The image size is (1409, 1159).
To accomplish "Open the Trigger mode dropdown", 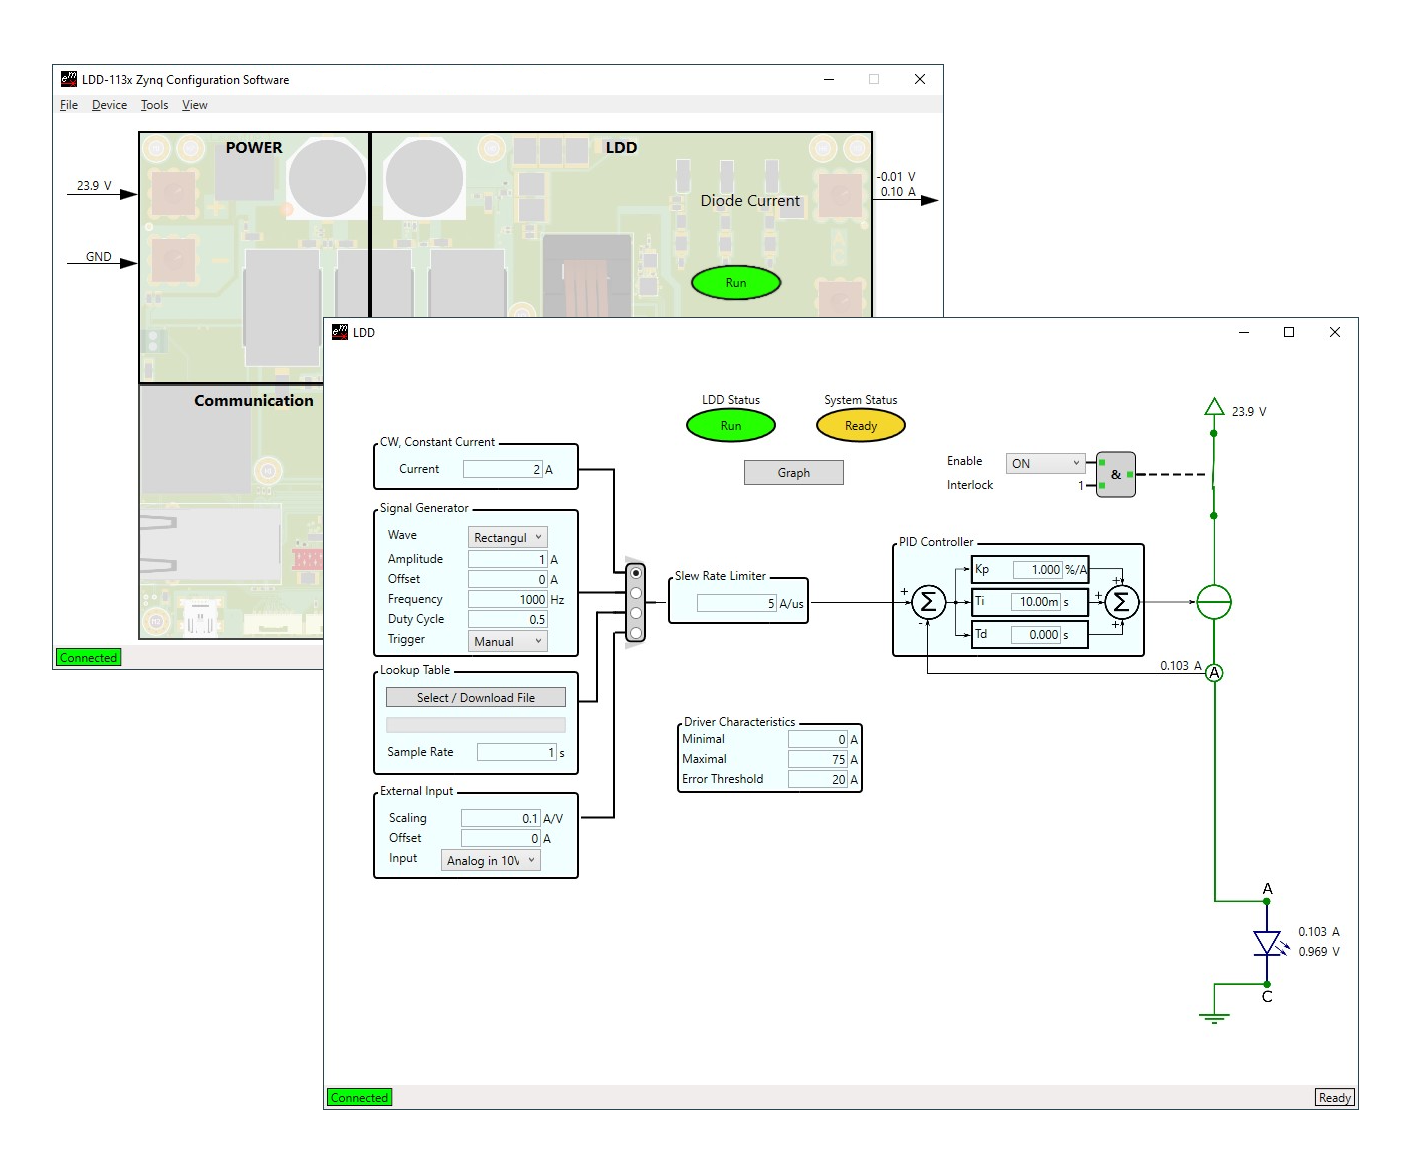I will 508,641.
